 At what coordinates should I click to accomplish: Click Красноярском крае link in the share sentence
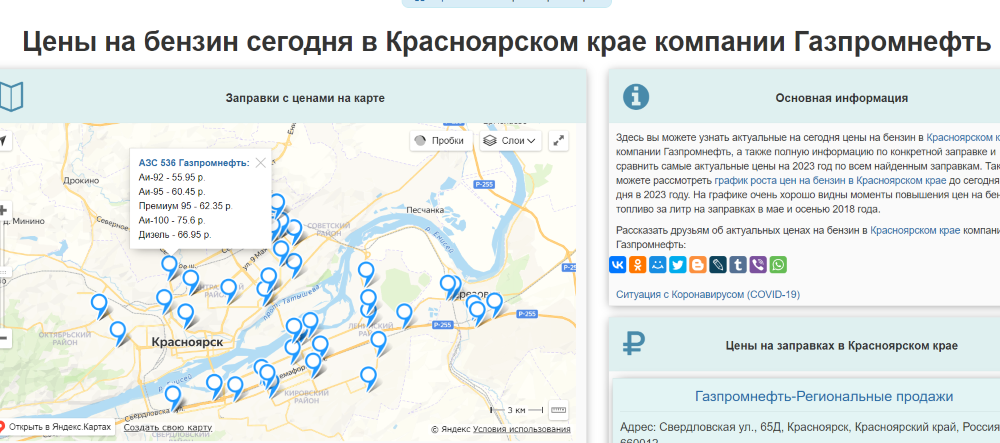pyautogui.click(x=915, y=230)
